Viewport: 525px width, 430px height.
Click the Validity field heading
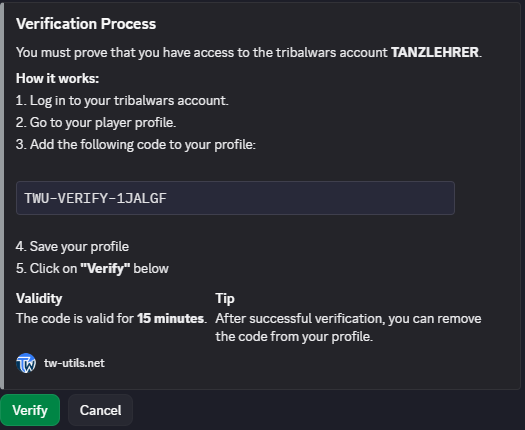tap(39, 298)
